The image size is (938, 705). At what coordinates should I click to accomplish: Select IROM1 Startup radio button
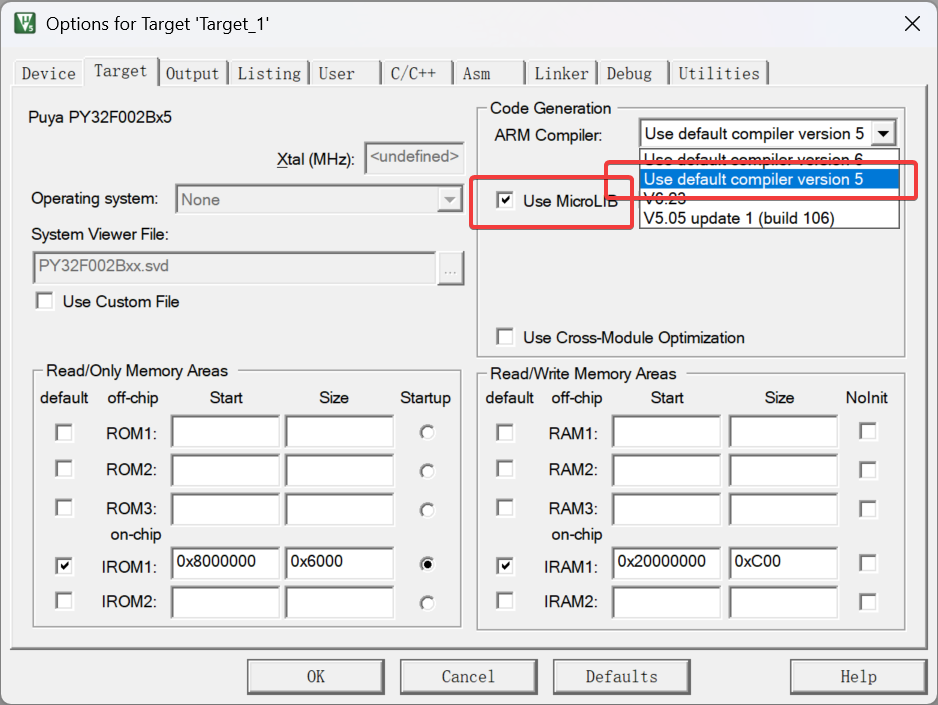427,564
